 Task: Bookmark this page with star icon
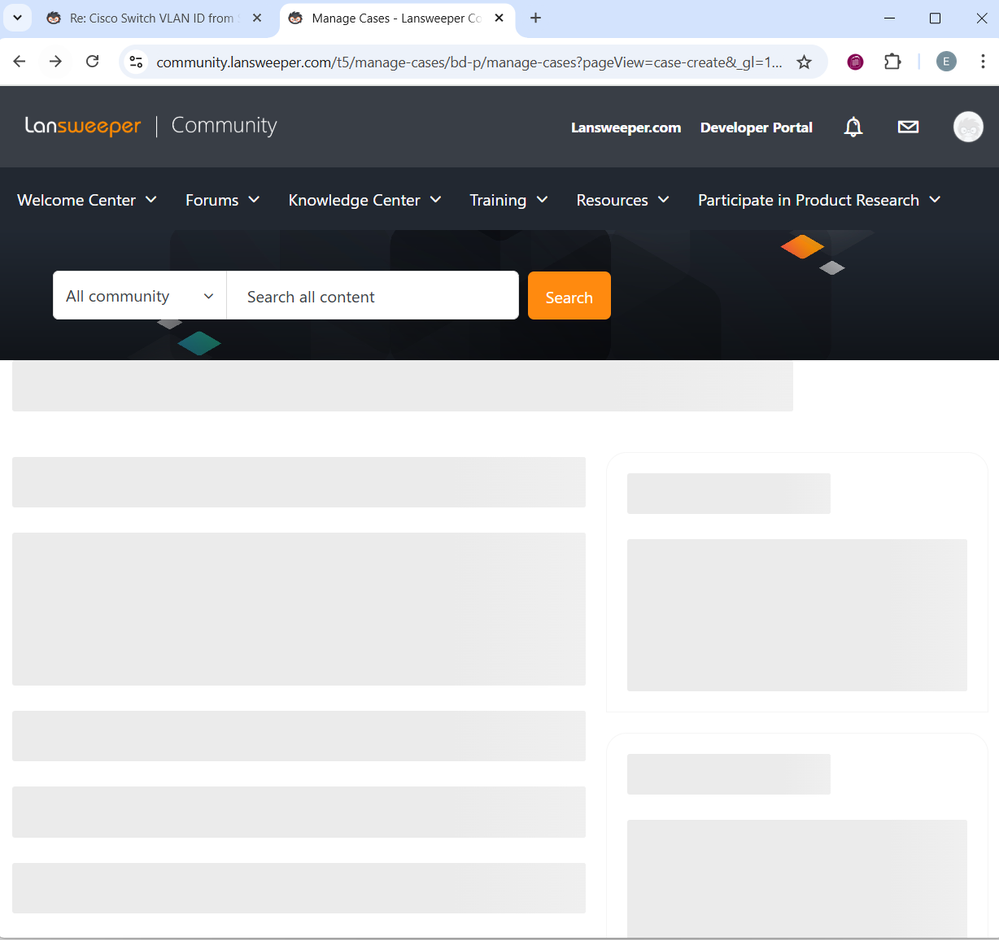(x=804, y=62)
